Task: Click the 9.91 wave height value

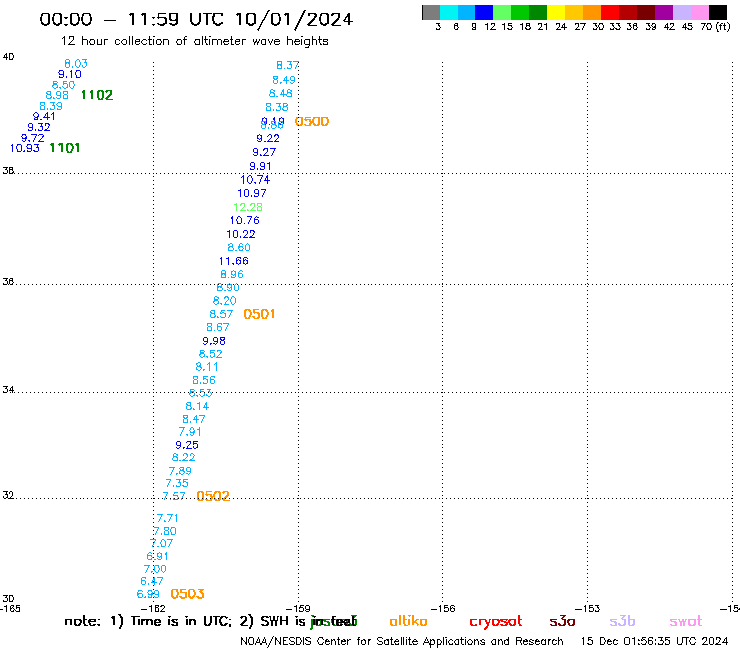Action: click(261, 167)
